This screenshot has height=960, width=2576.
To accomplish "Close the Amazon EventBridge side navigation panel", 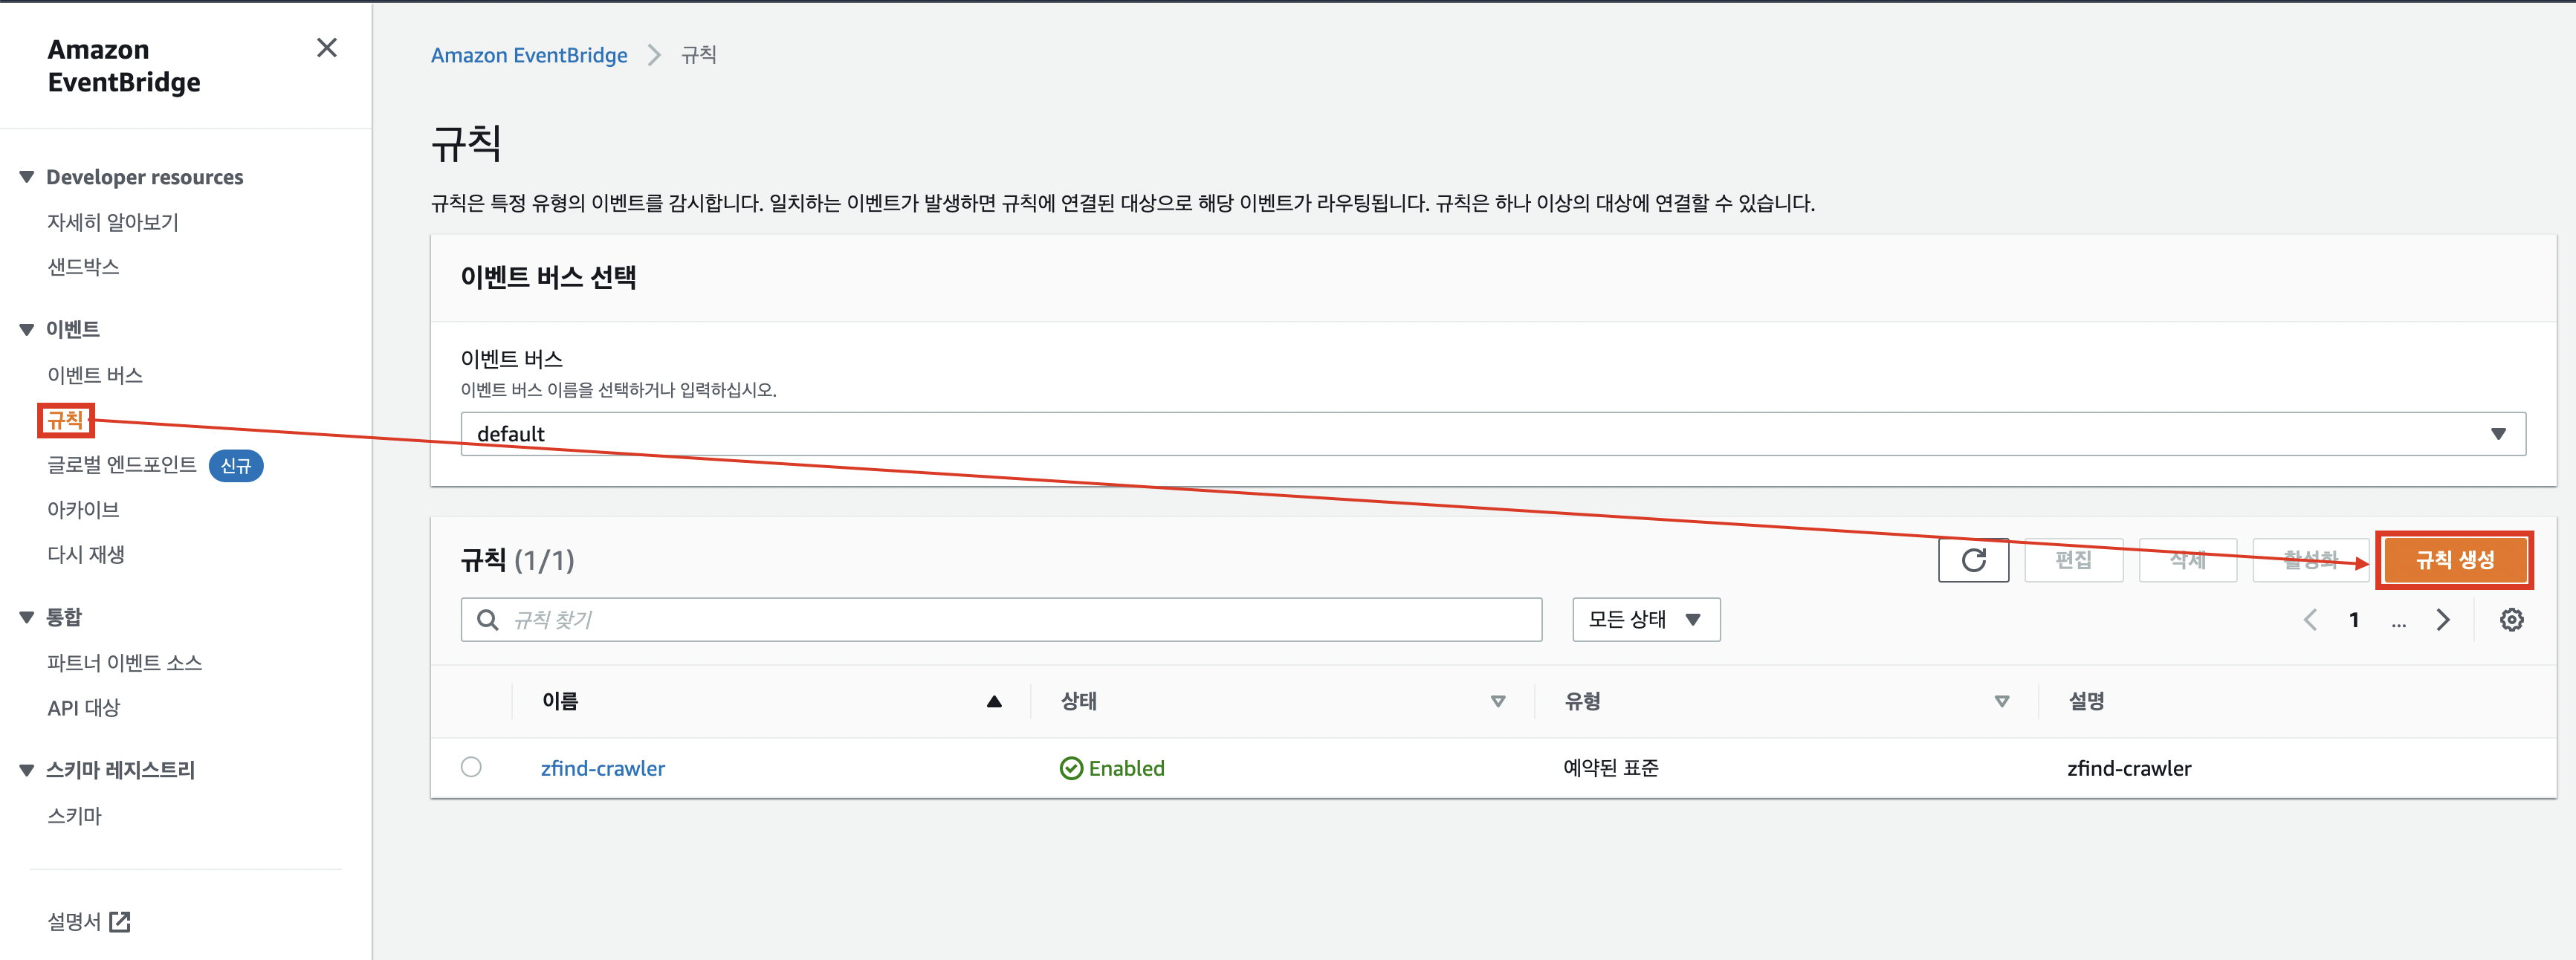I will (x=326, y=48).
